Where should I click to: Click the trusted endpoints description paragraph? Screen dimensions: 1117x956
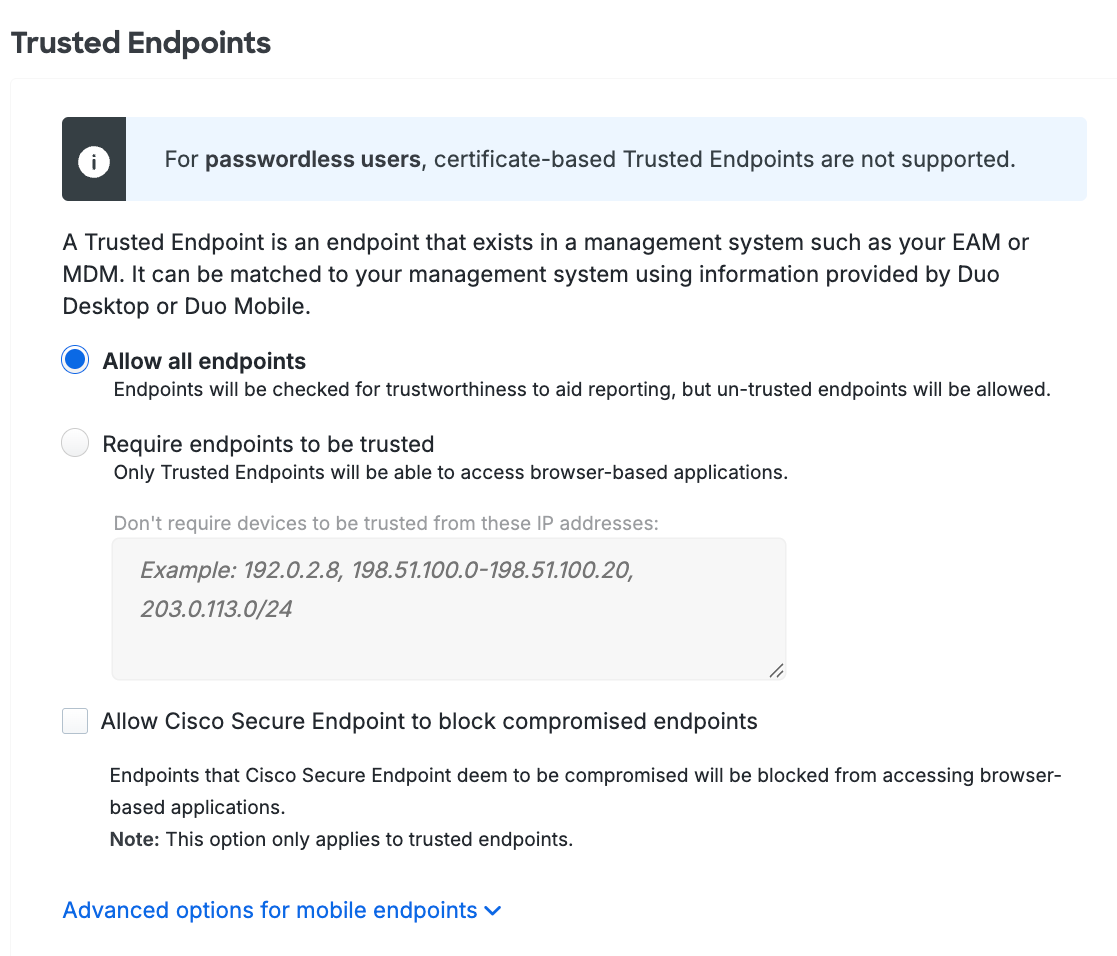click(545, 274)
